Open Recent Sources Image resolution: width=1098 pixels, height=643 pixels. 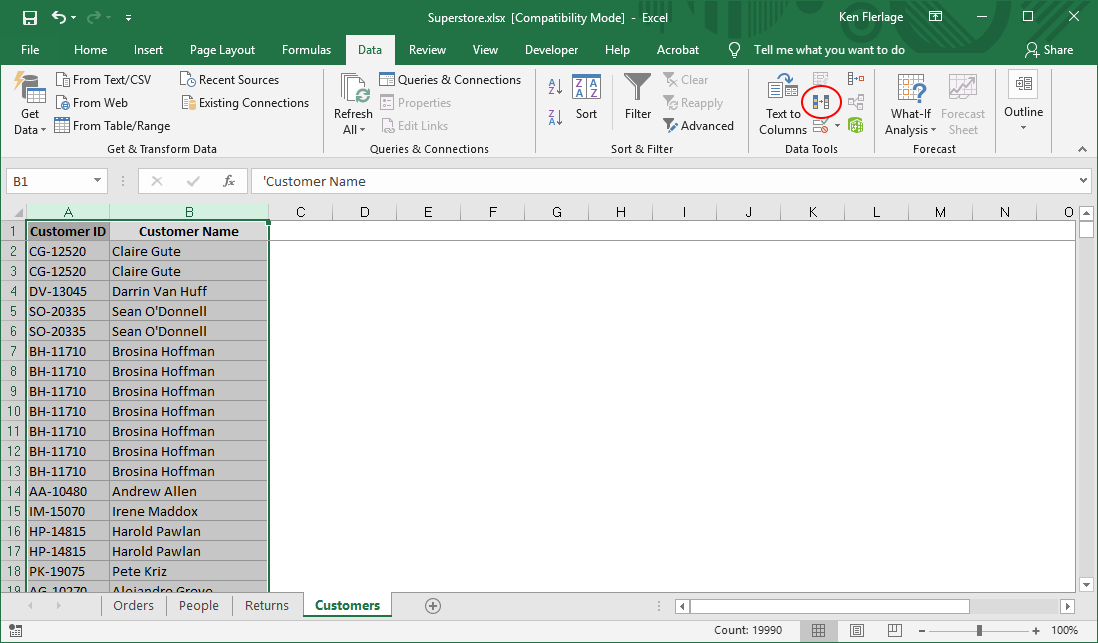(229, 80)
